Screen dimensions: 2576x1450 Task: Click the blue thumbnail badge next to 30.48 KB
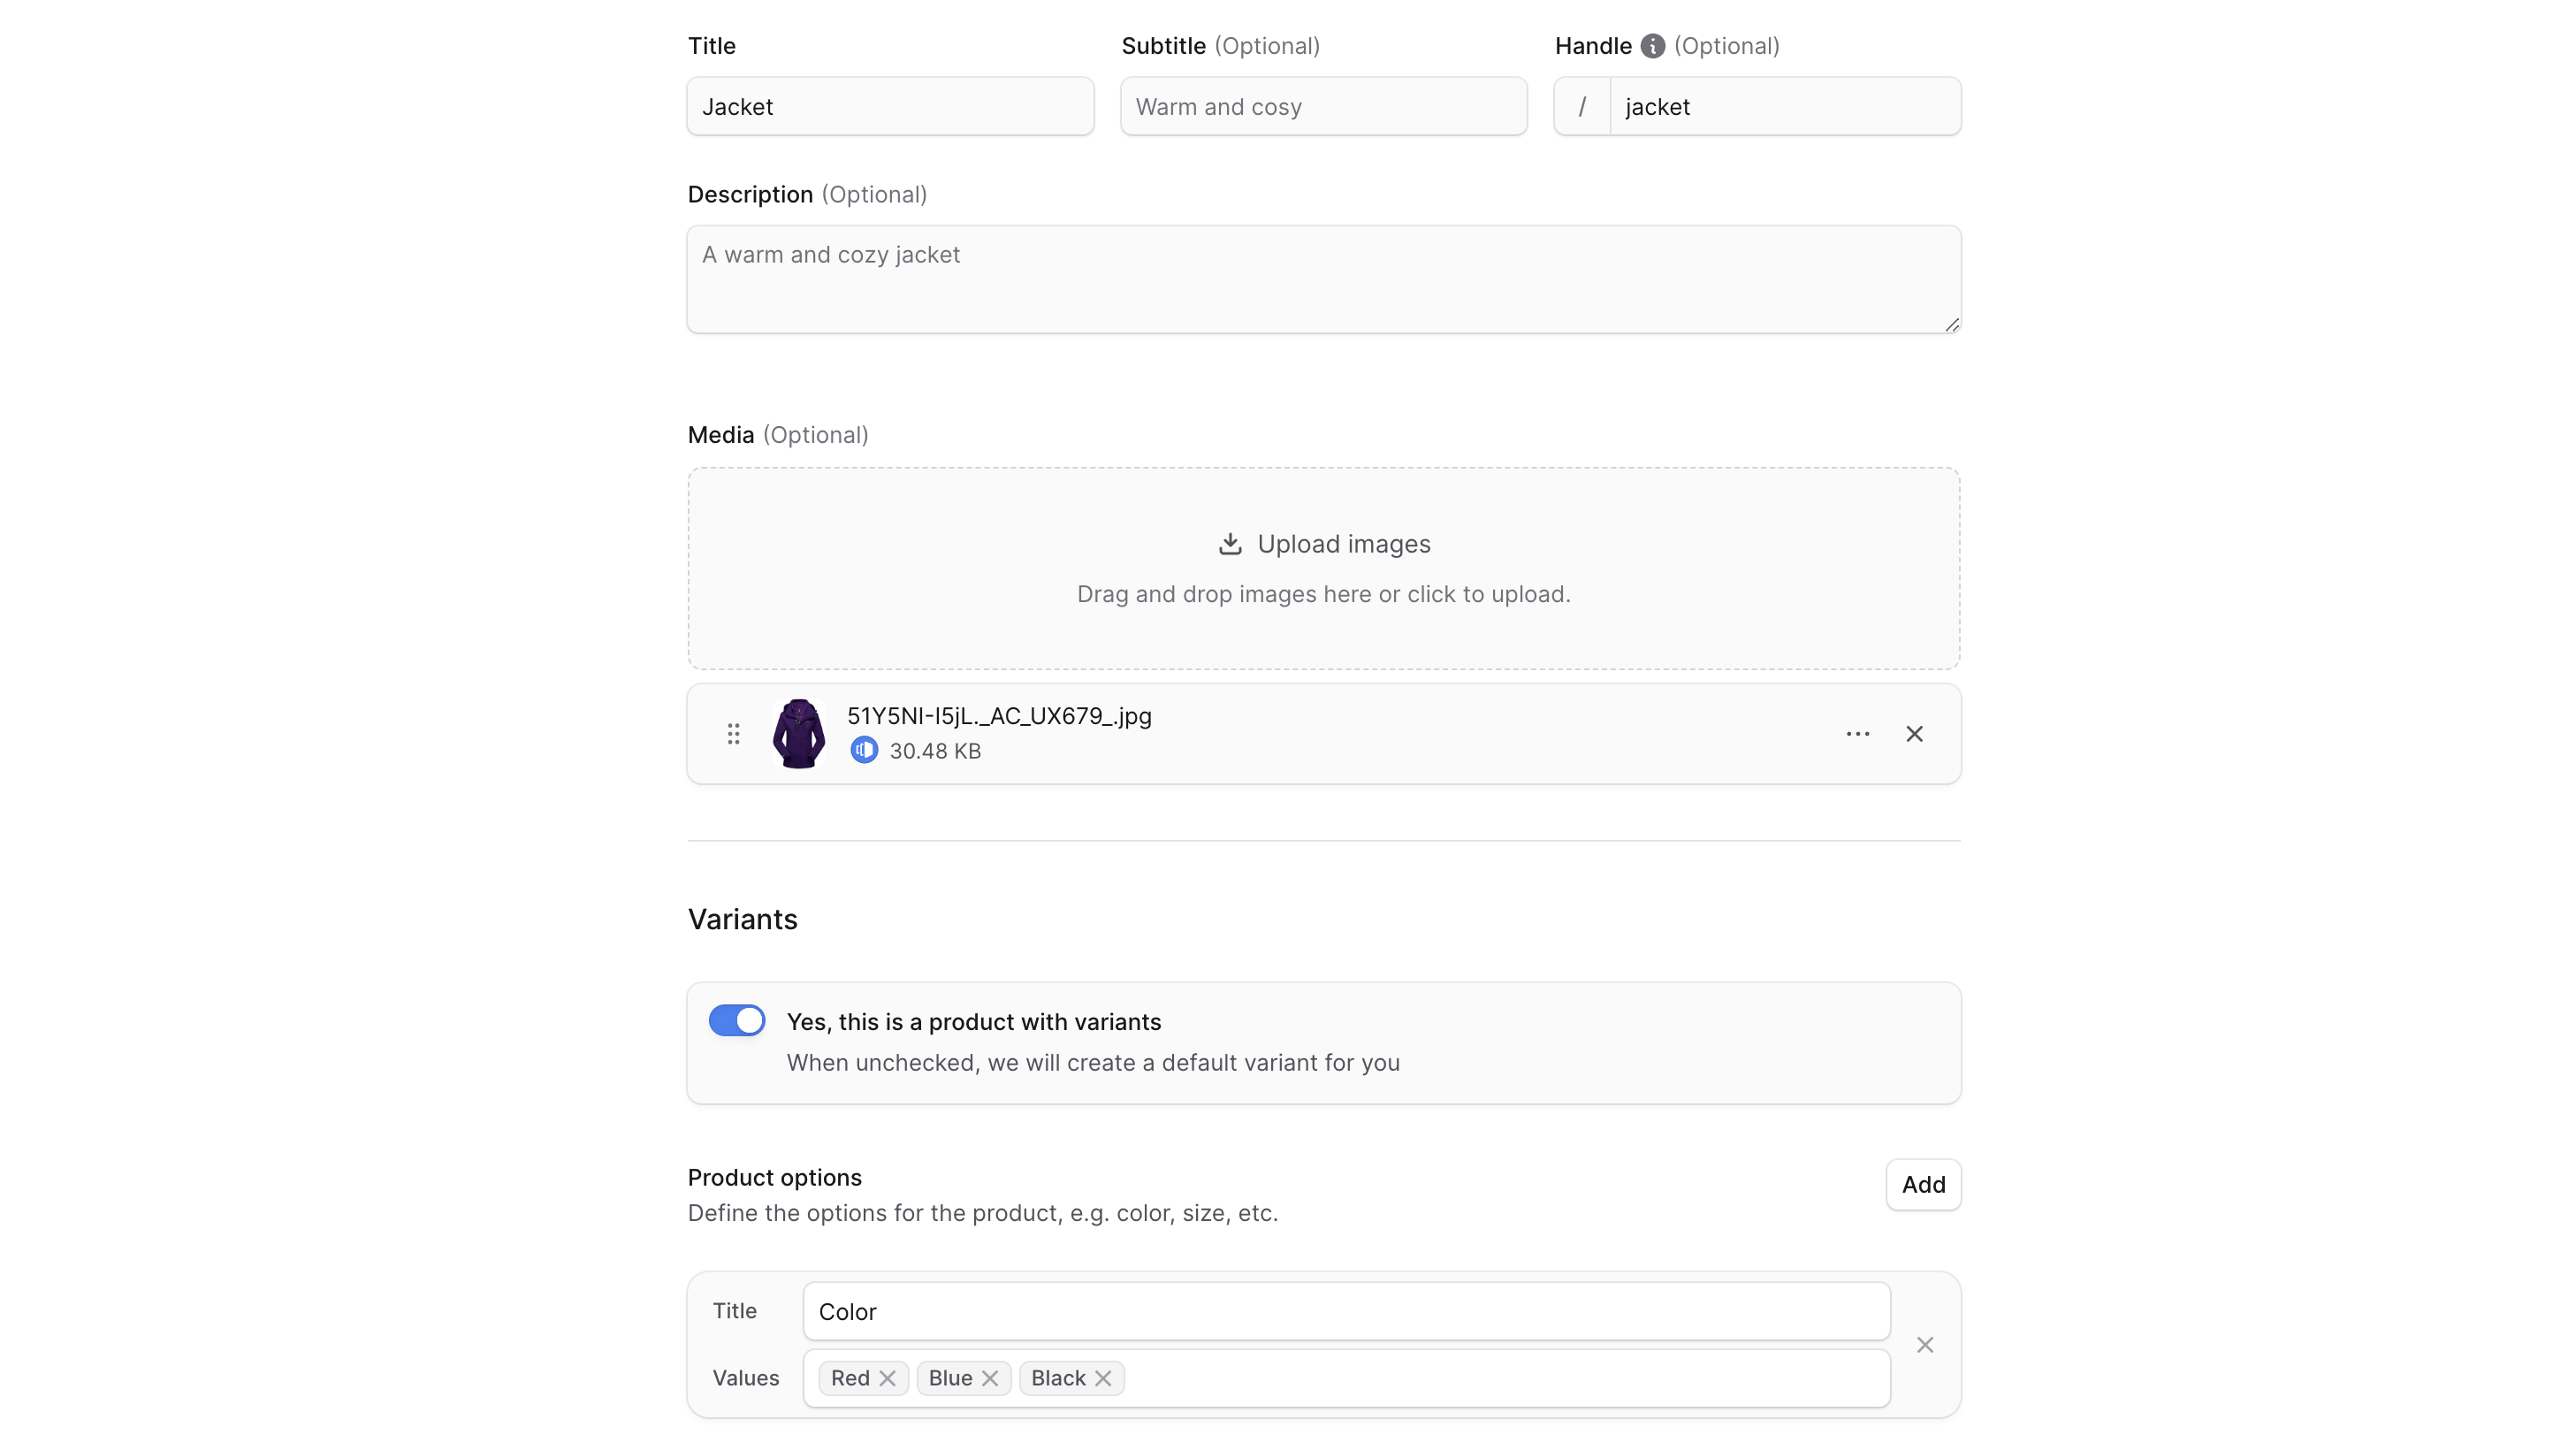click(864, 749)
